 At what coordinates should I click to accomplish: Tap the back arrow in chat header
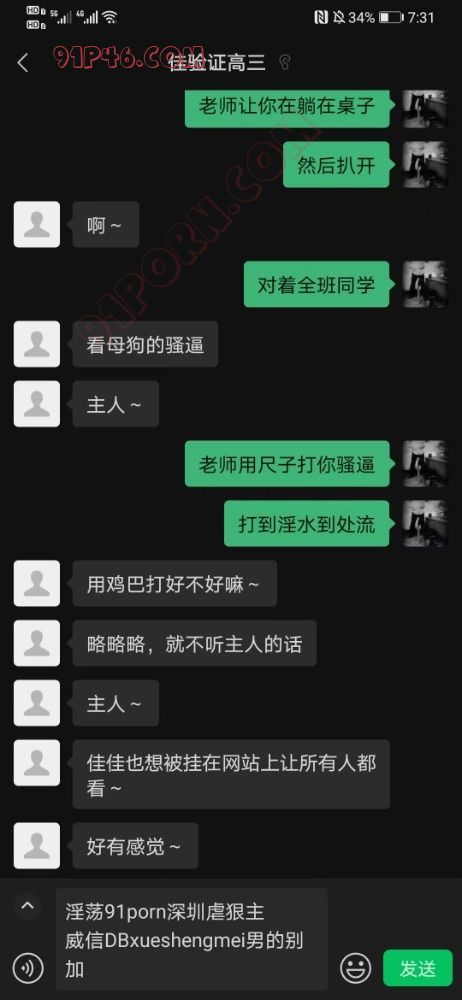[23, 63]
